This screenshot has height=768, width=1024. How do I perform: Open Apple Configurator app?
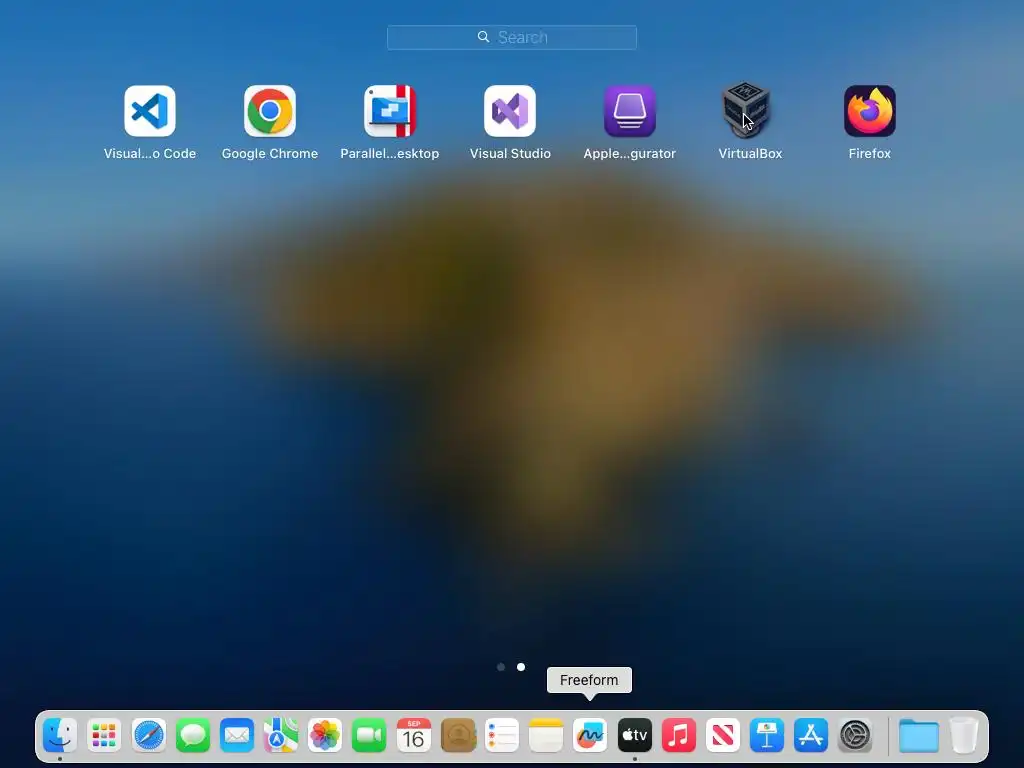click(630, 111)
